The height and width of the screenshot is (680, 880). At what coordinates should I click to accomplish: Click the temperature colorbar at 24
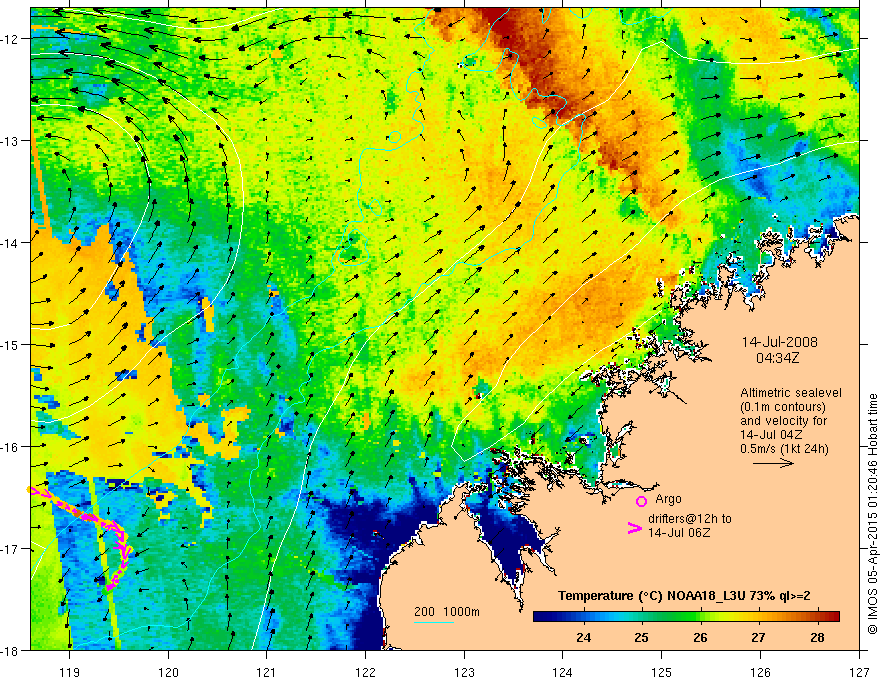tap(584, 617)
